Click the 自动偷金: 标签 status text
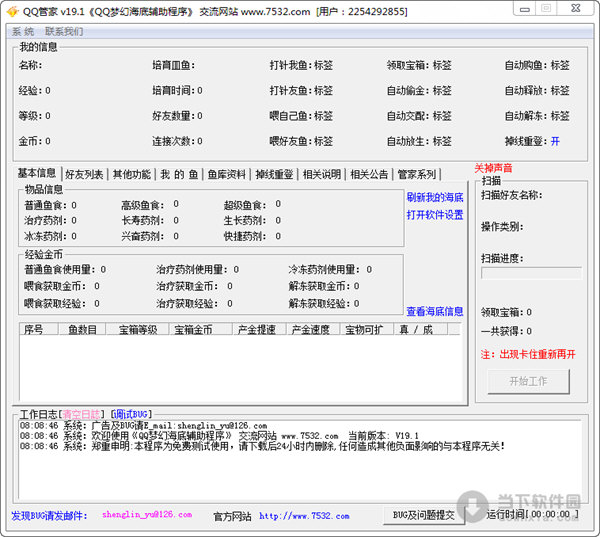The width and height of the screenshot is (600, 537). point(419,91)
